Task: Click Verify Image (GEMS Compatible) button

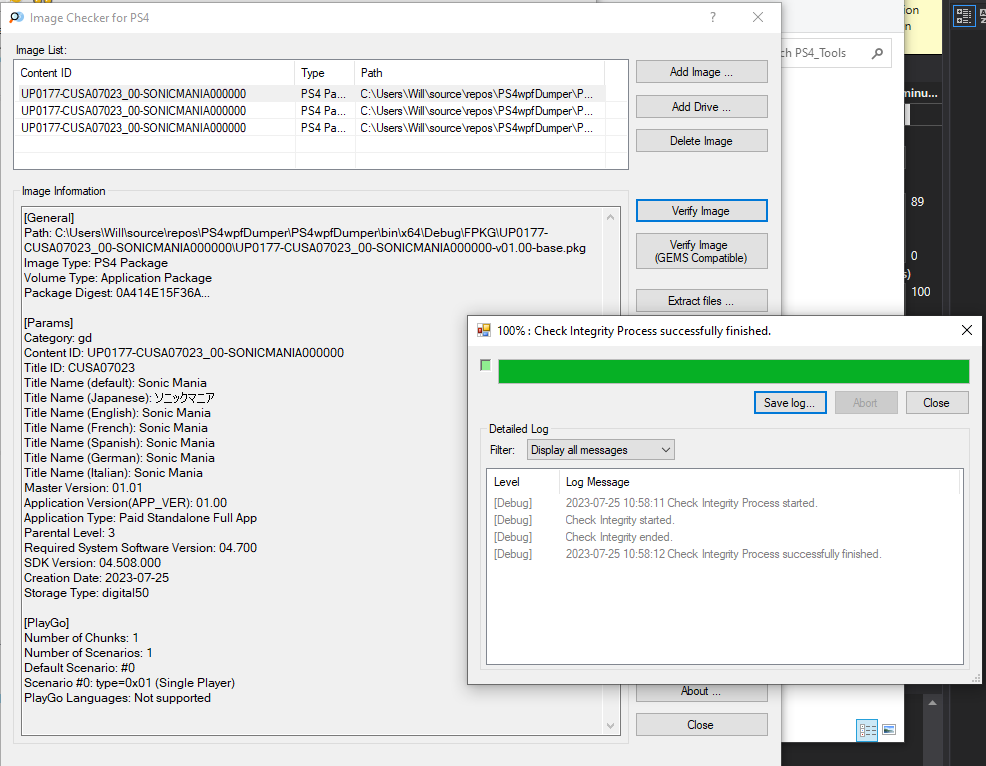Action: tap(701, 251)
